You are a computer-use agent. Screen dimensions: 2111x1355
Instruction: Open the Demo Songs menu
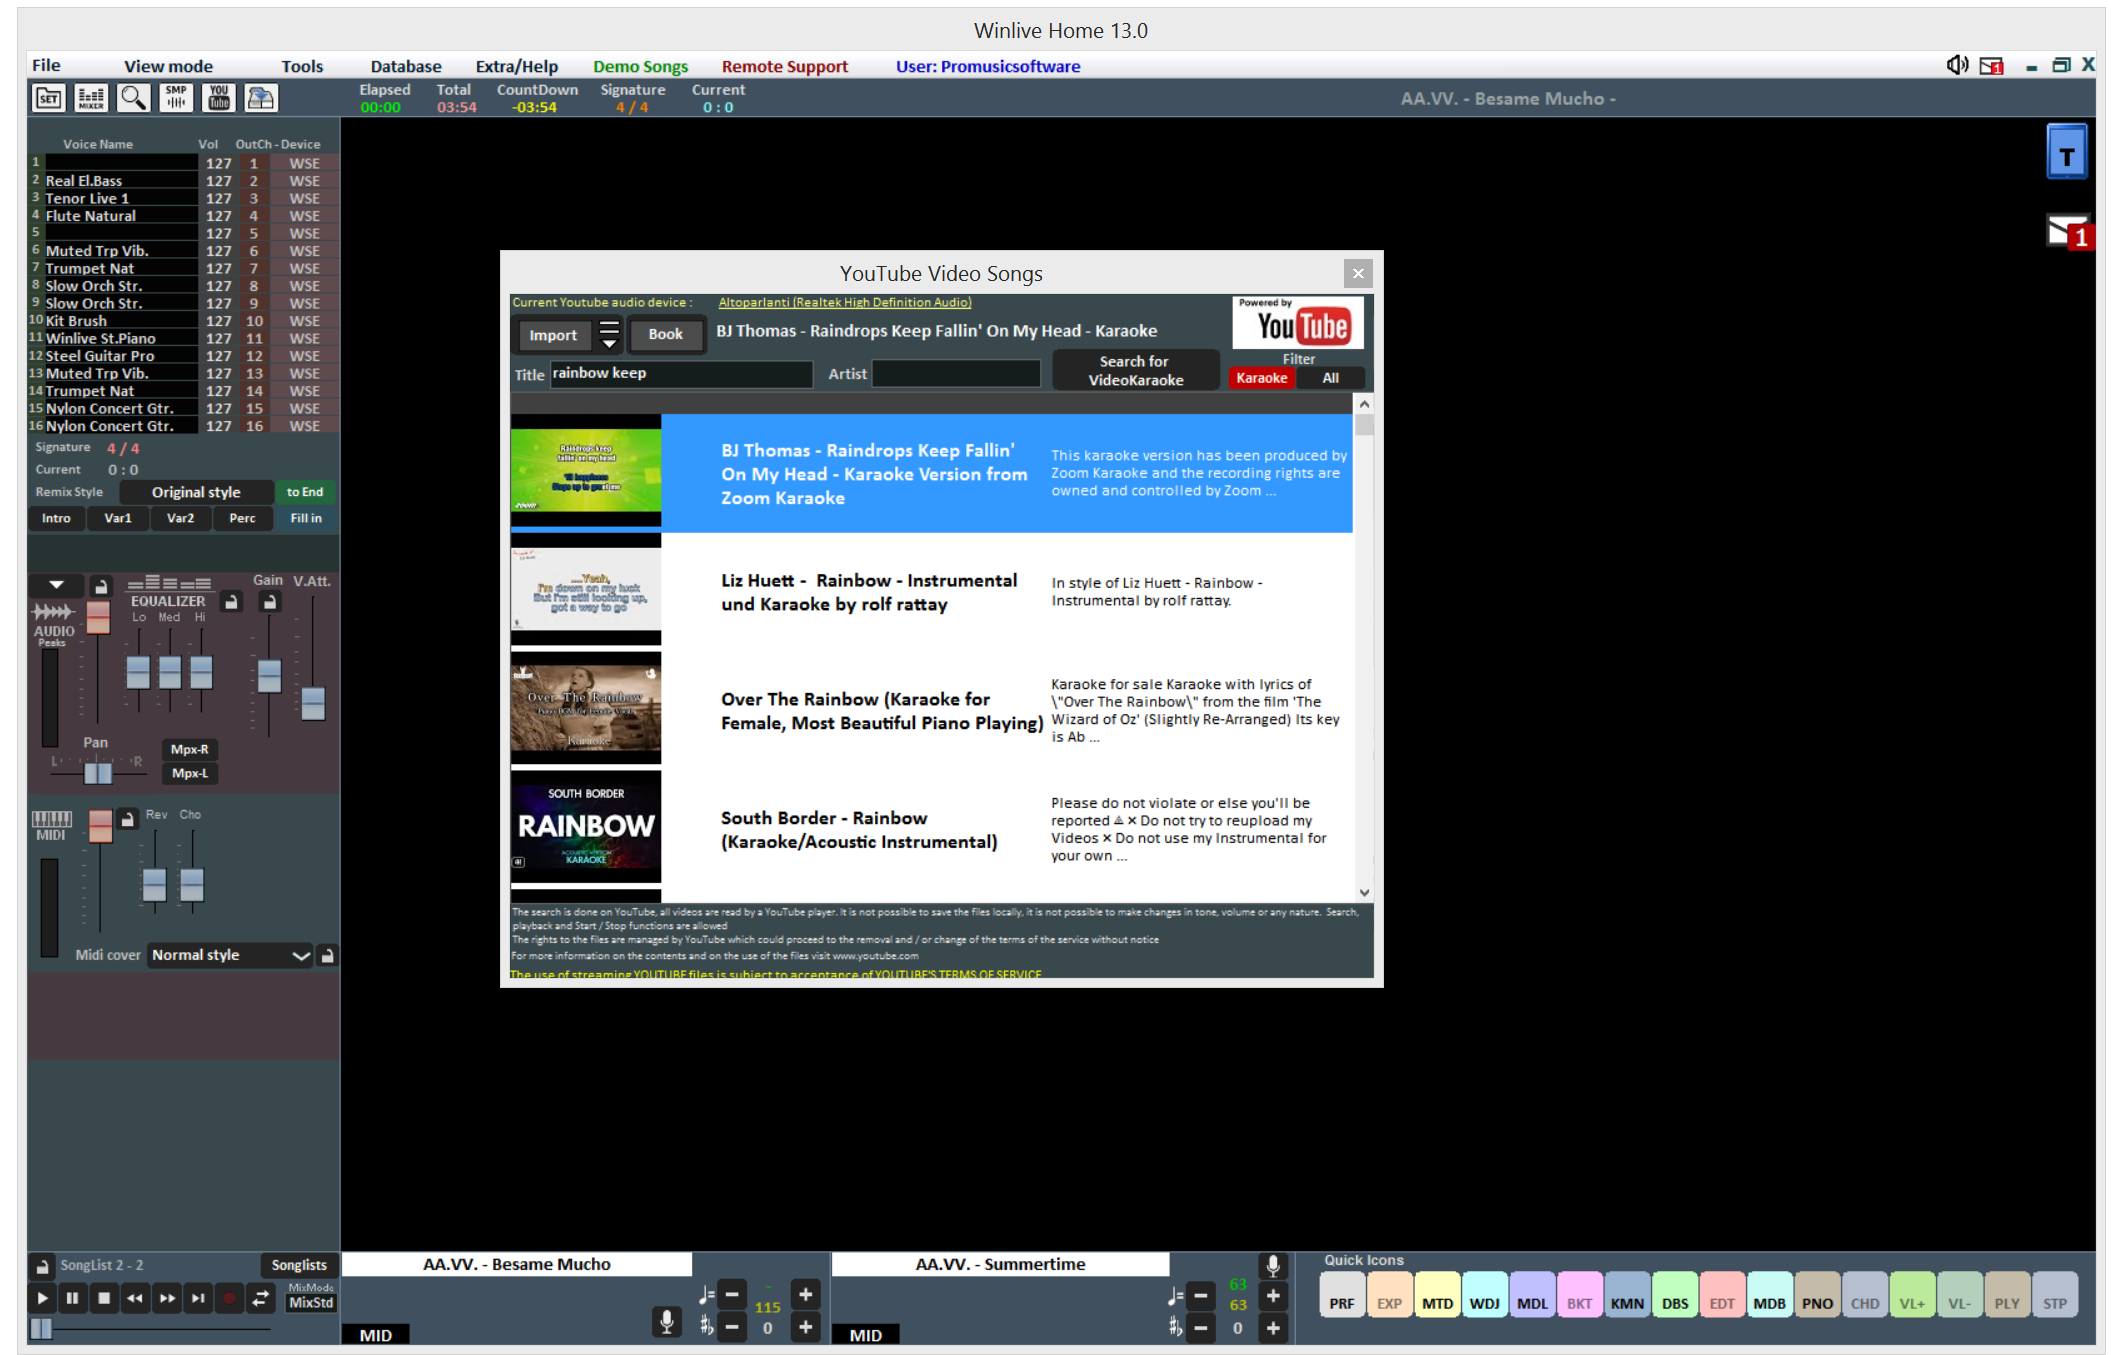click(x=640, y=66)
